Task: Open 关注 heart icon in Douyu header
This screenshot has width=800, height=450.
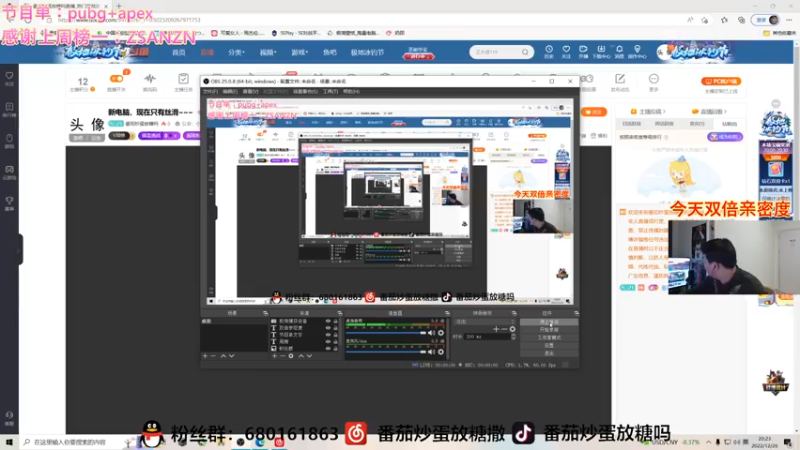Action: [566, 51]
